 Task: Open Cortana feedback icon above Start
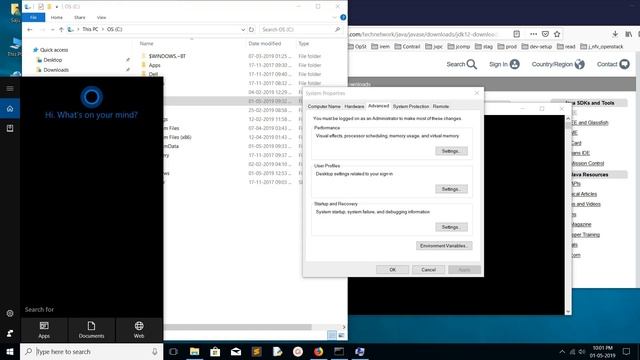click(x=10, y=333)
